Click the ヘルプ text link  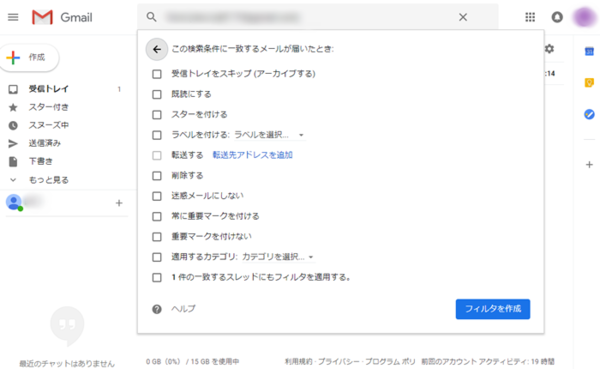(183, 309)
